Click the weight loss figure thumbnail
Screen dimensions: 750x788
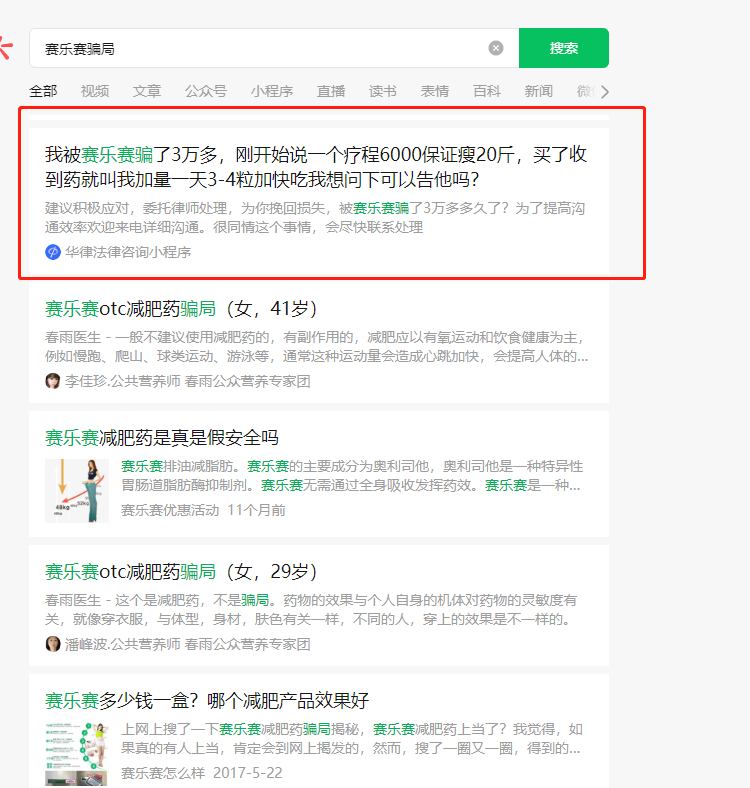77,491
